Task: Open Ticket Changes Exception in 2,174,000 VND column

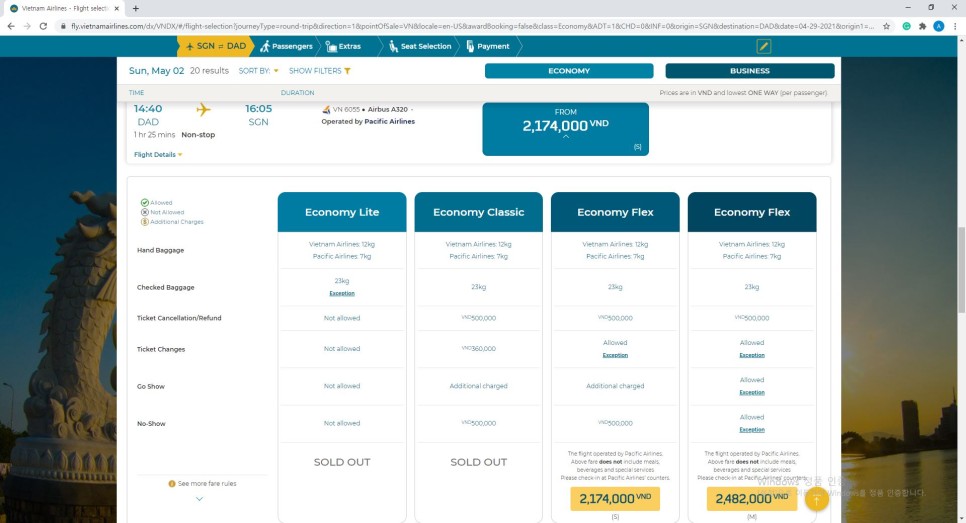Action: coord(615,355)
